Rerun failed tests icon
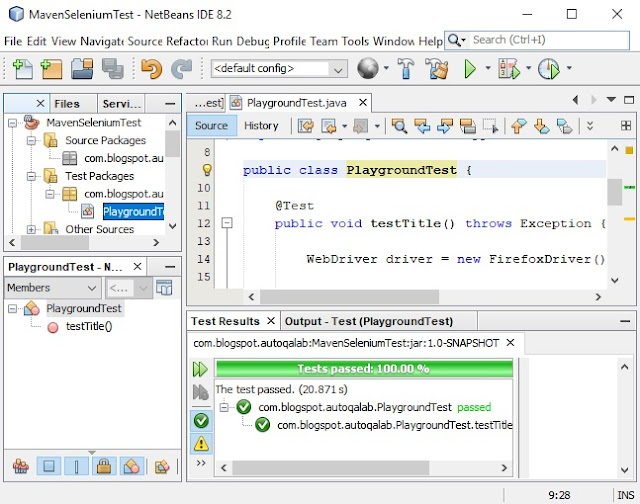640x504 pixels. [200, 392]
